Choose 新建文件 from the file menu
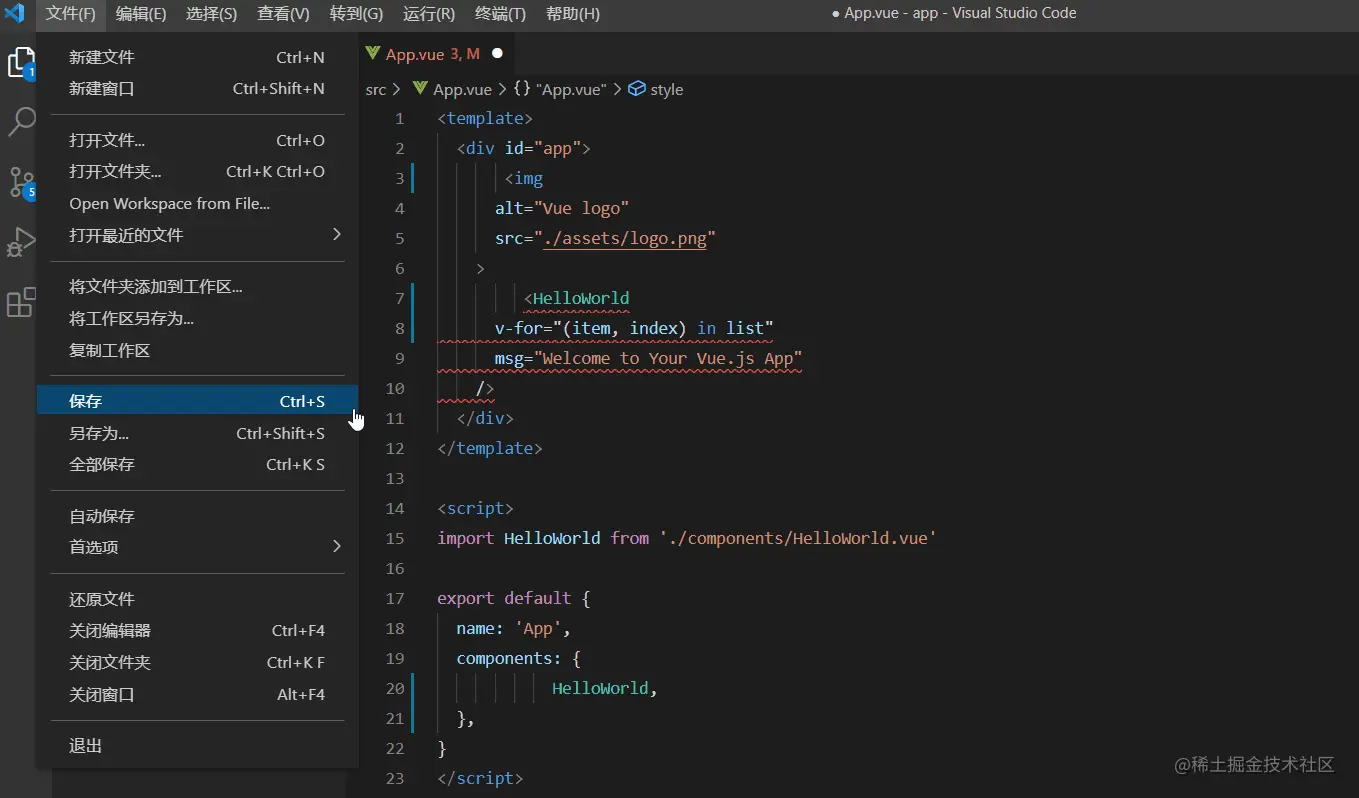Viewport: 1359px width, 798px height. 197,58
